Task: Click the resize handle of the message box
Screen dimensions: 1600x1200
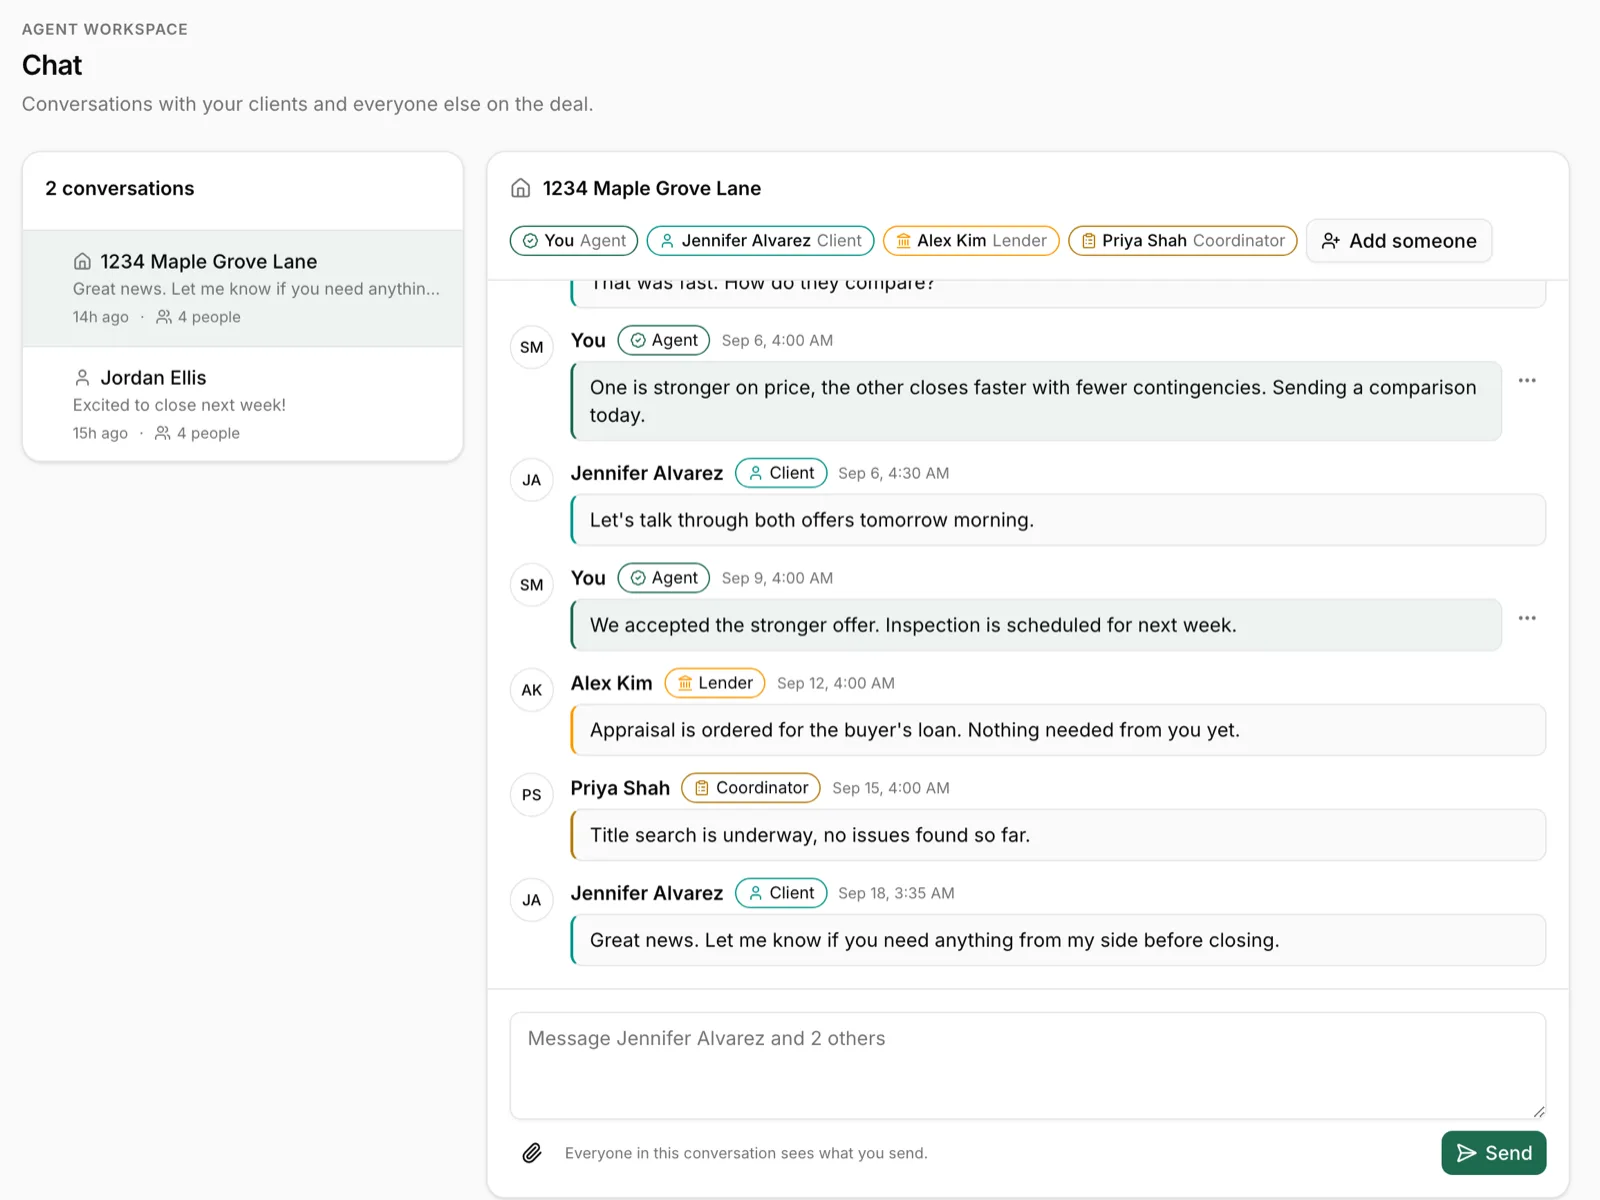Action: pos(1539,1112)
